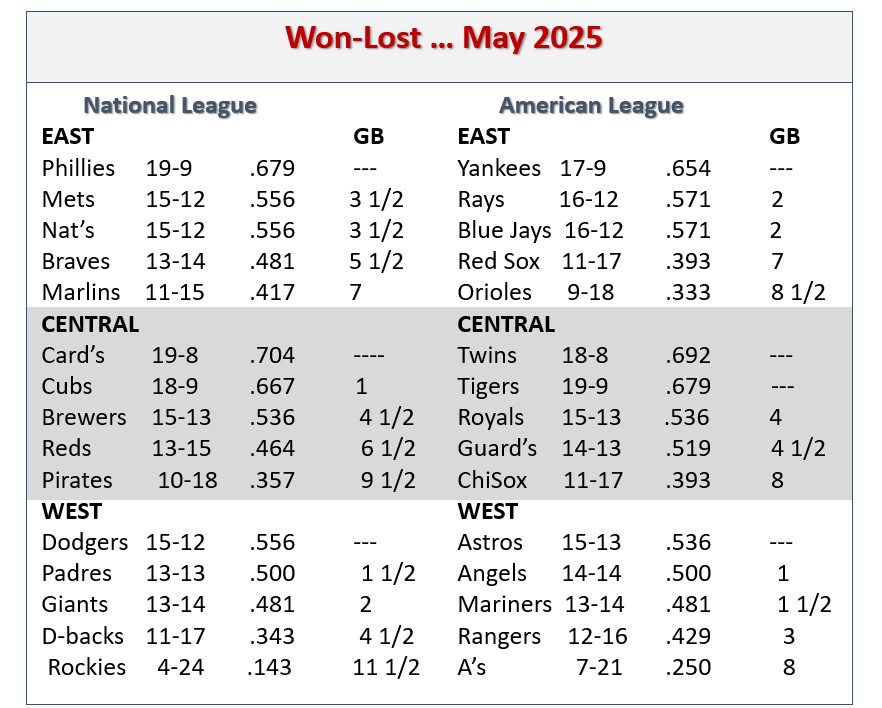
Task: Click the A's 7-21 record
Action: click(x=599, y=668)
